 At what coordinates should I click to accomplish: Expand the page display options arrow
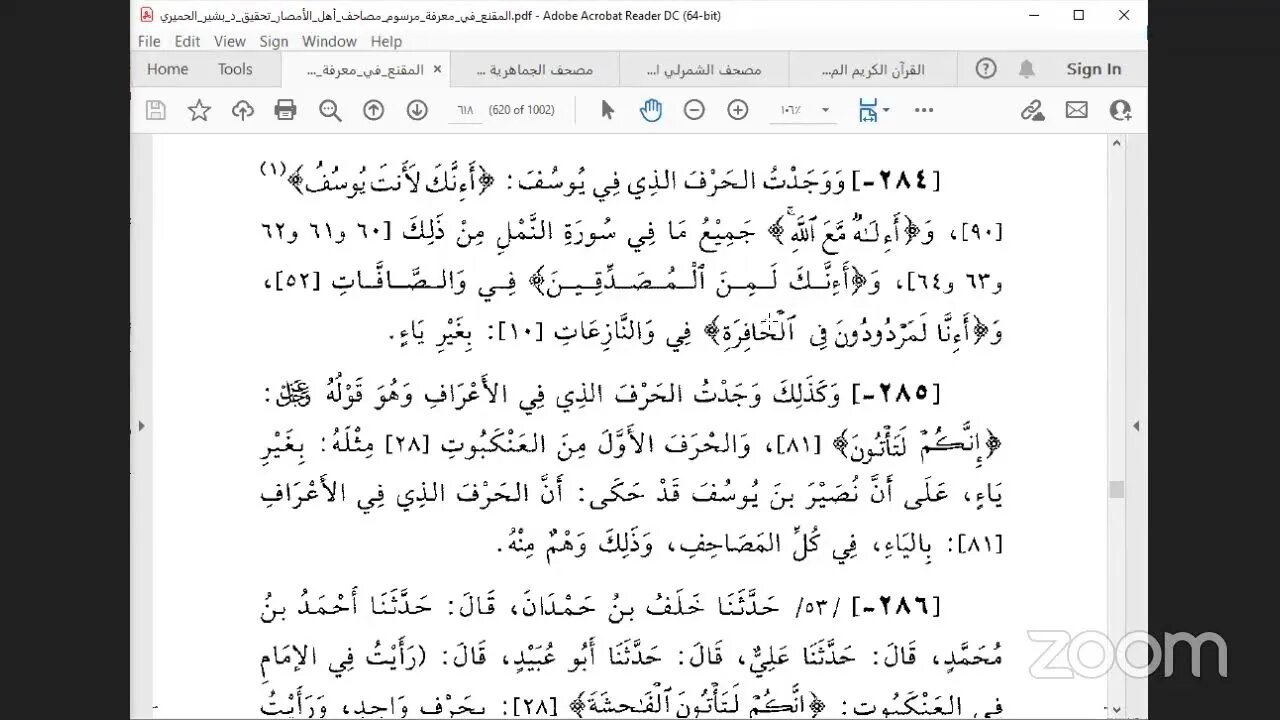point(886,110)
